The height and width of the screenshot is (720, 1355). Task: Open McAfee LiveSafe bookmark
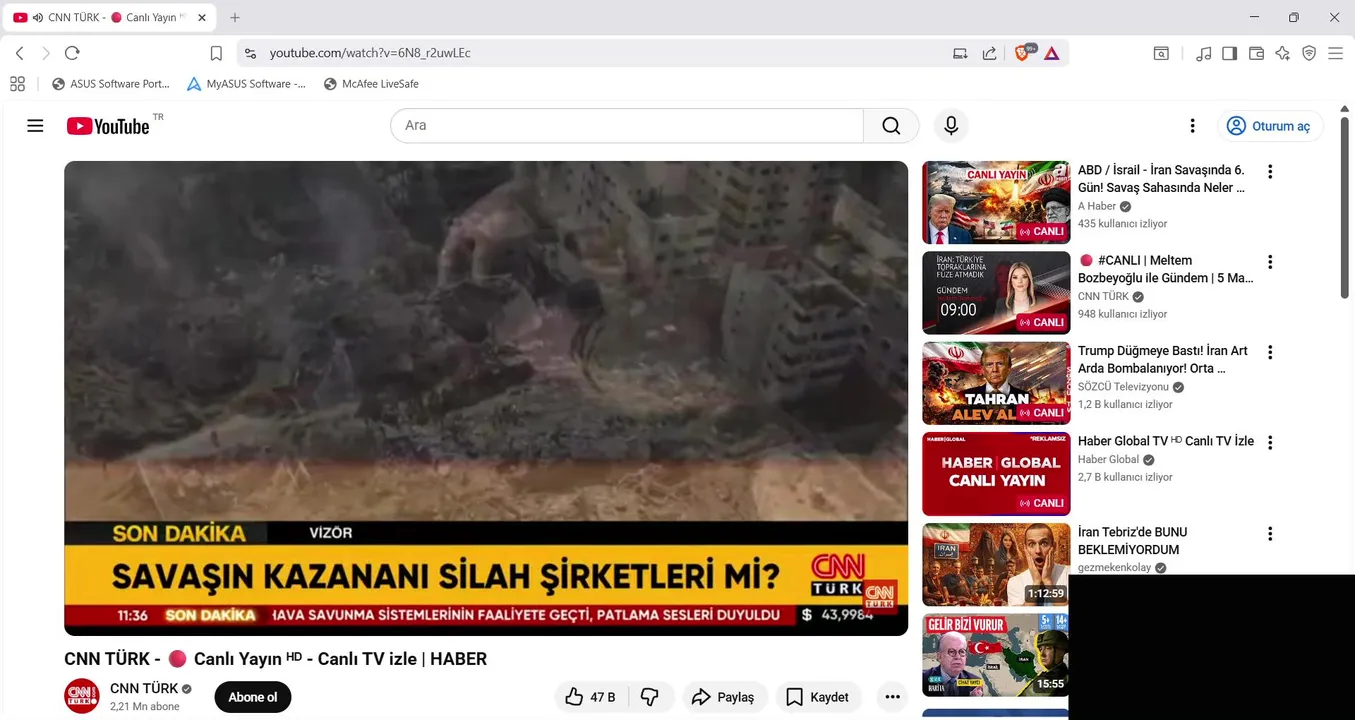tap(371, 84)
